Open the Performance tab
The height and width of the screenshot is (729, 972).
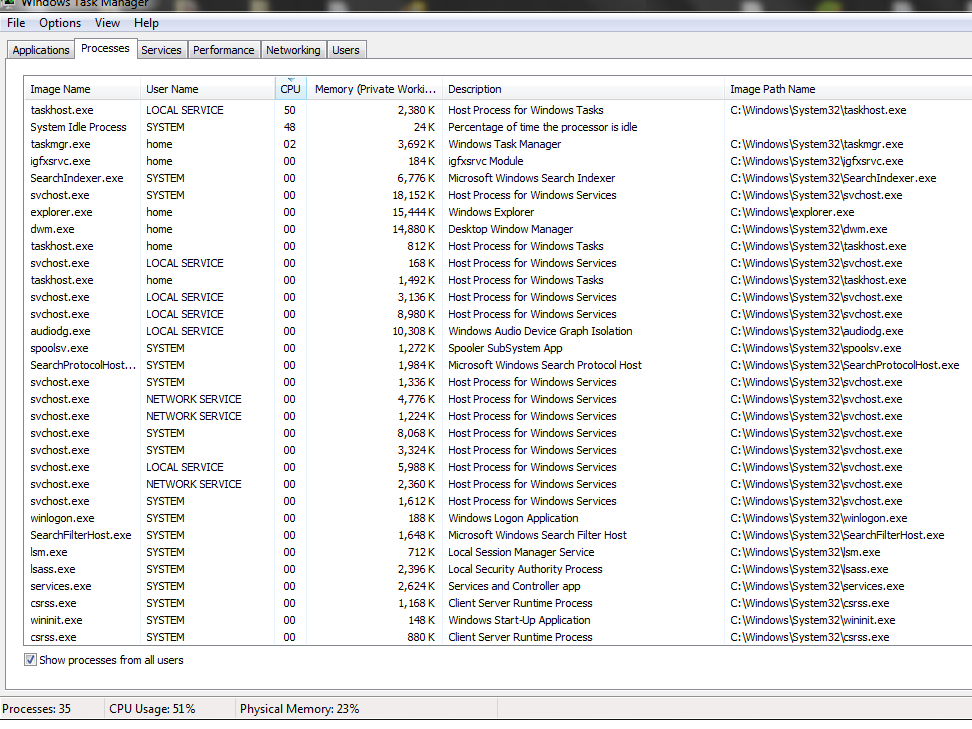click(224, 50)
